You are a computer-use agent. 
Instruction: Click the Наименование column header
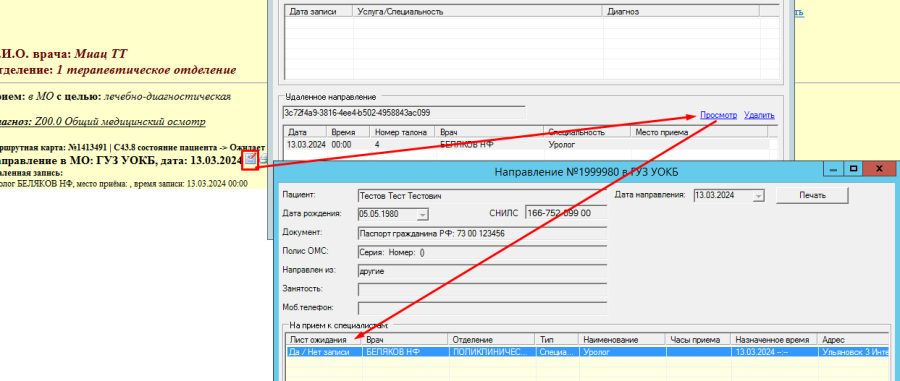coord(621,340)
